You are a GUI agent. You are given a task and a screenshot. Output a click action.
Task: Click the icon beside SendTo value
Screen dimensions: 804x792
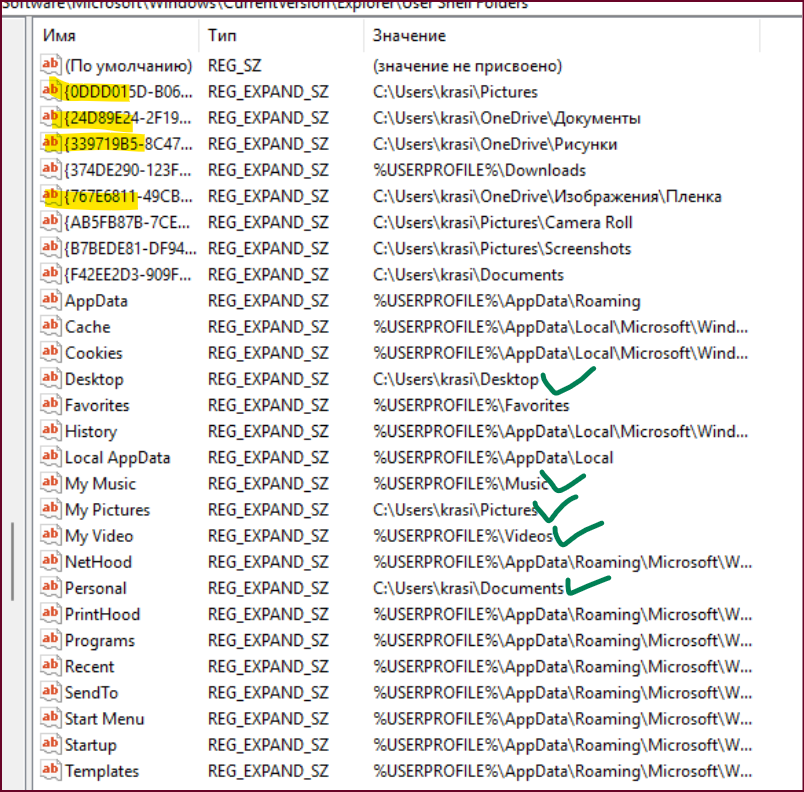(x=50, y=692)
